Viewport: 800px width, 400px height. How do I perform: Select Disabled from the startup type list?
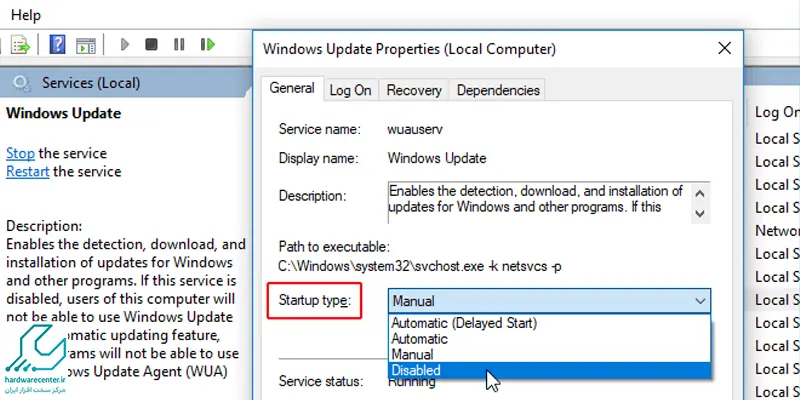(x=549, y=370)
